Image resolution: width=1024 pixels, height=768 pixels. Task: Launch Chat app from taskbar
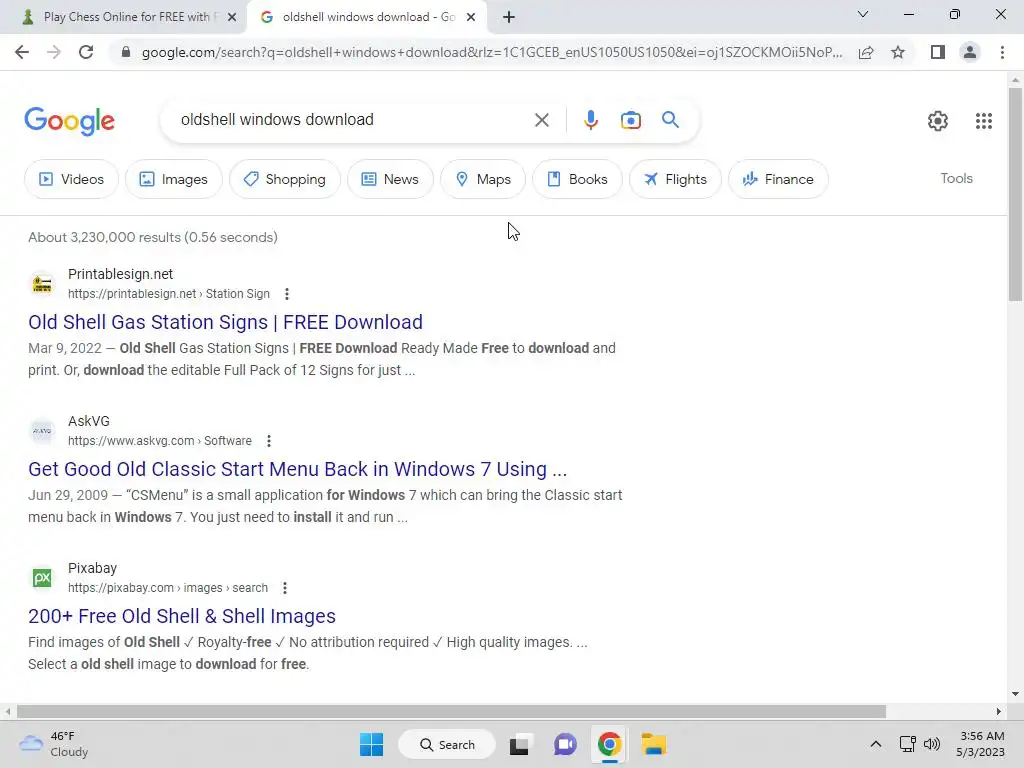(565, 744)
